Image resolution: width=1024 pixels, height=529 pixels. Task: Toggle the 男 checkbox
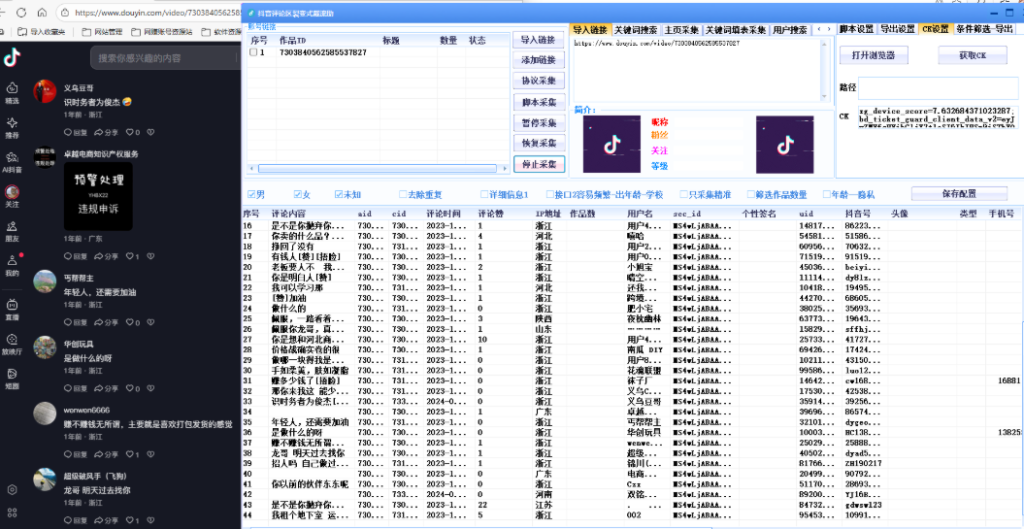pos(251,194)
